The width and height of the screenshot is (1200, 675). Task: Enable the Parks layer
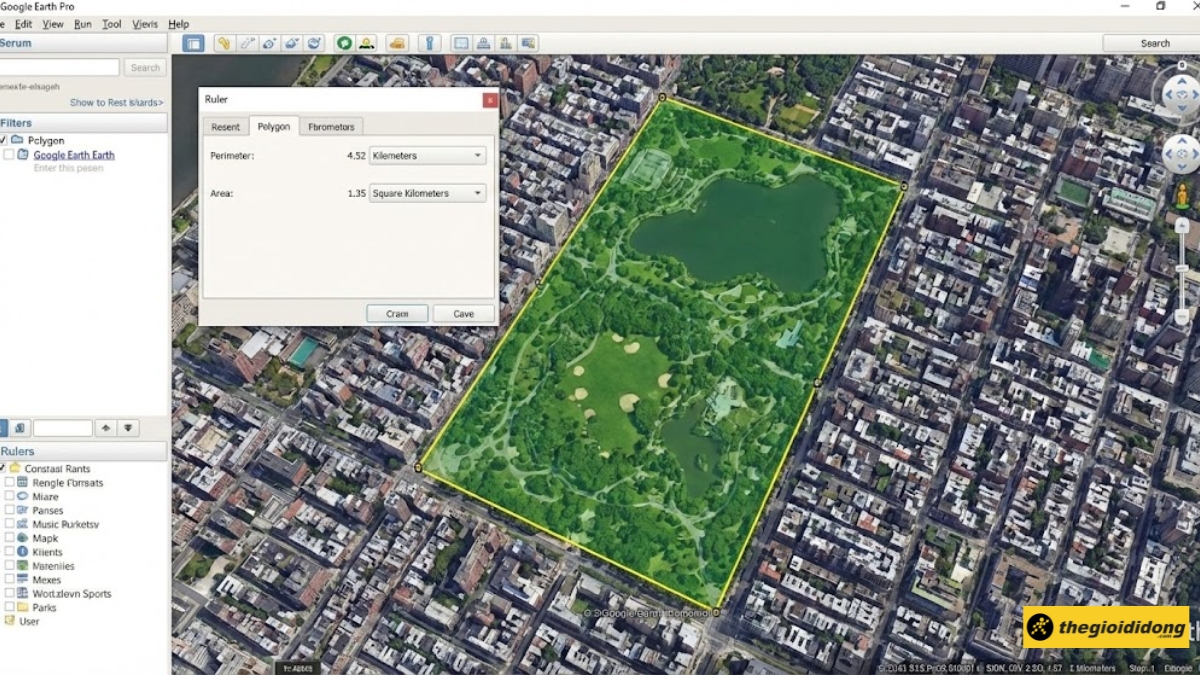[10, 607]
